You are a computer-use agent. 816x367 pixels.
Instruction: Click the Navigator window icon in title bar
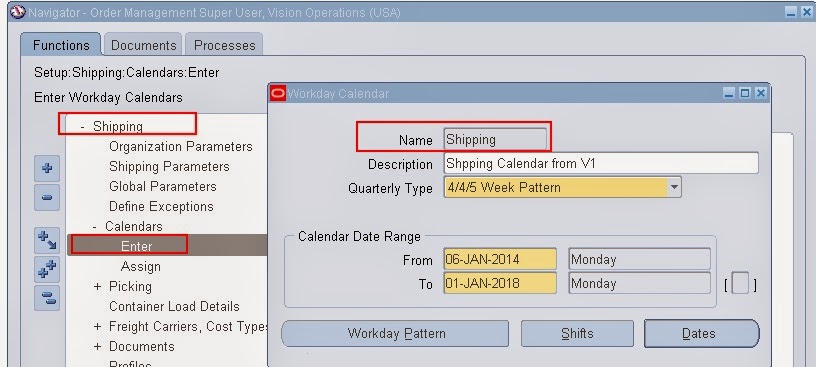[18, 12]
